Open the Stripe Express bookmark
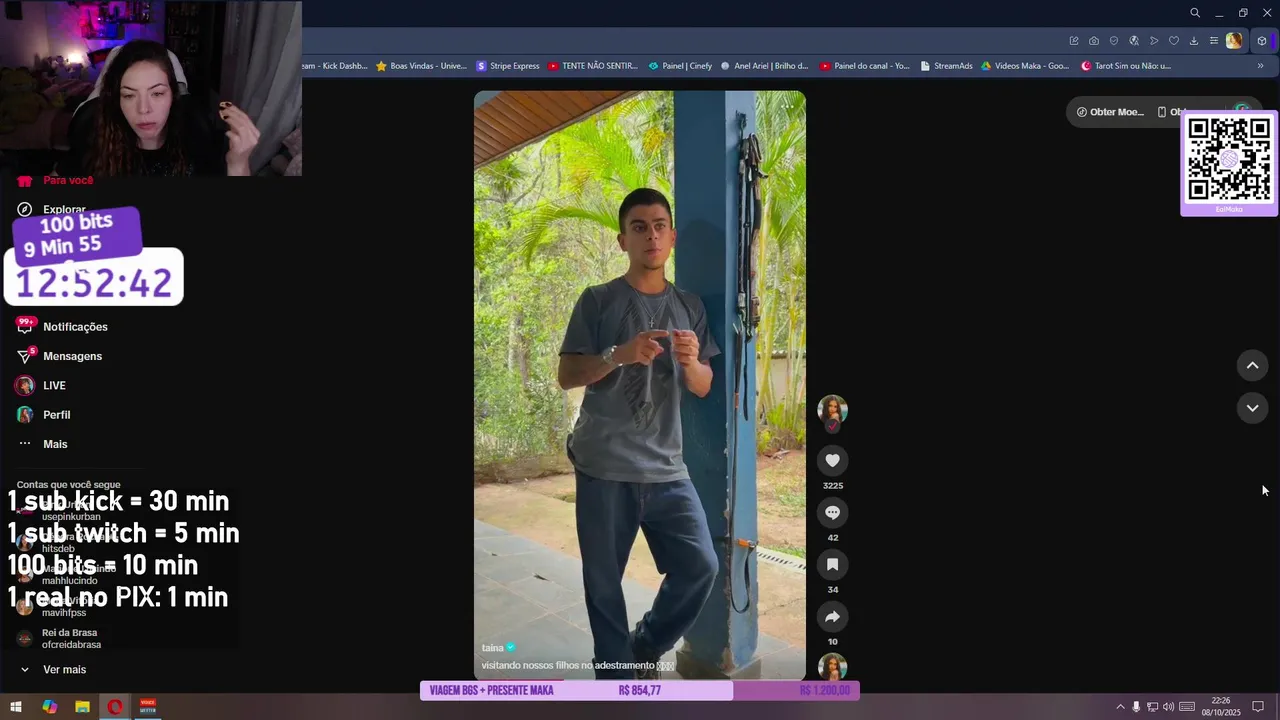The width and height of the screenshot is (1280, 720). point(508,66)
